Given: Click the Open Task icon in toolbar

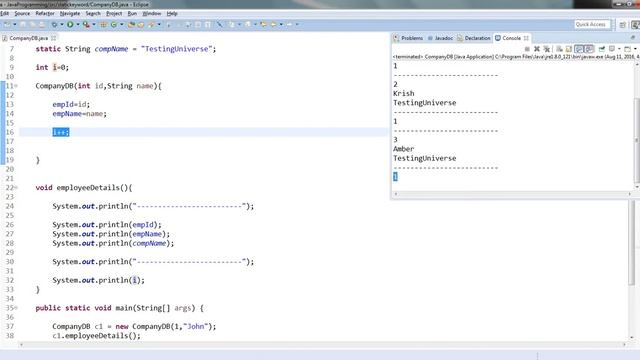Looking at the screenshot, I should click(x=140, y=24).
